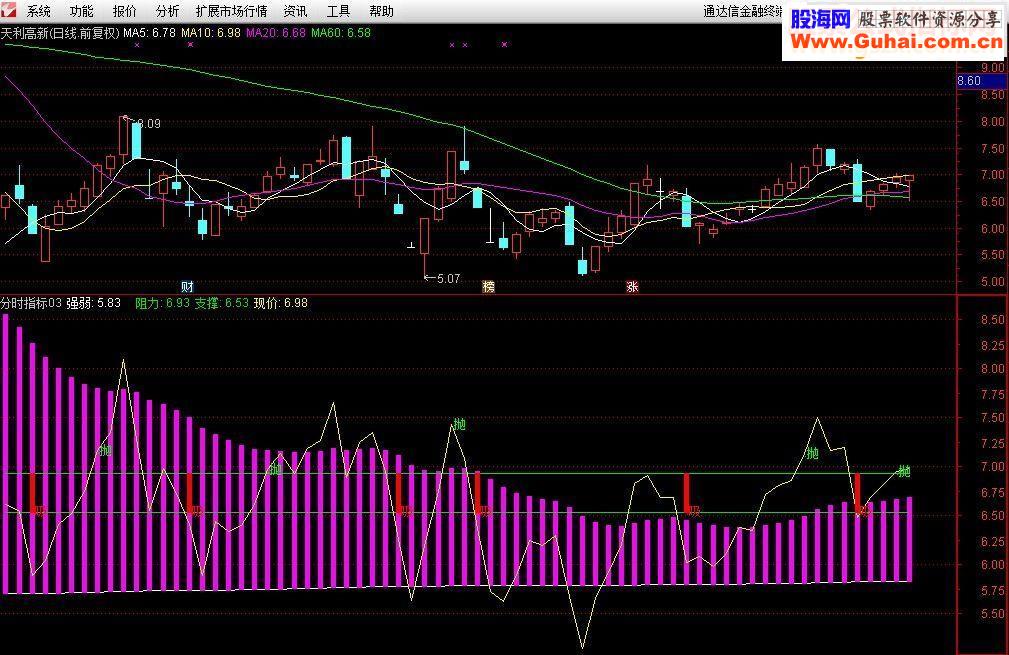Open the Www.Guhai.com.cn link

pos(896,42)
